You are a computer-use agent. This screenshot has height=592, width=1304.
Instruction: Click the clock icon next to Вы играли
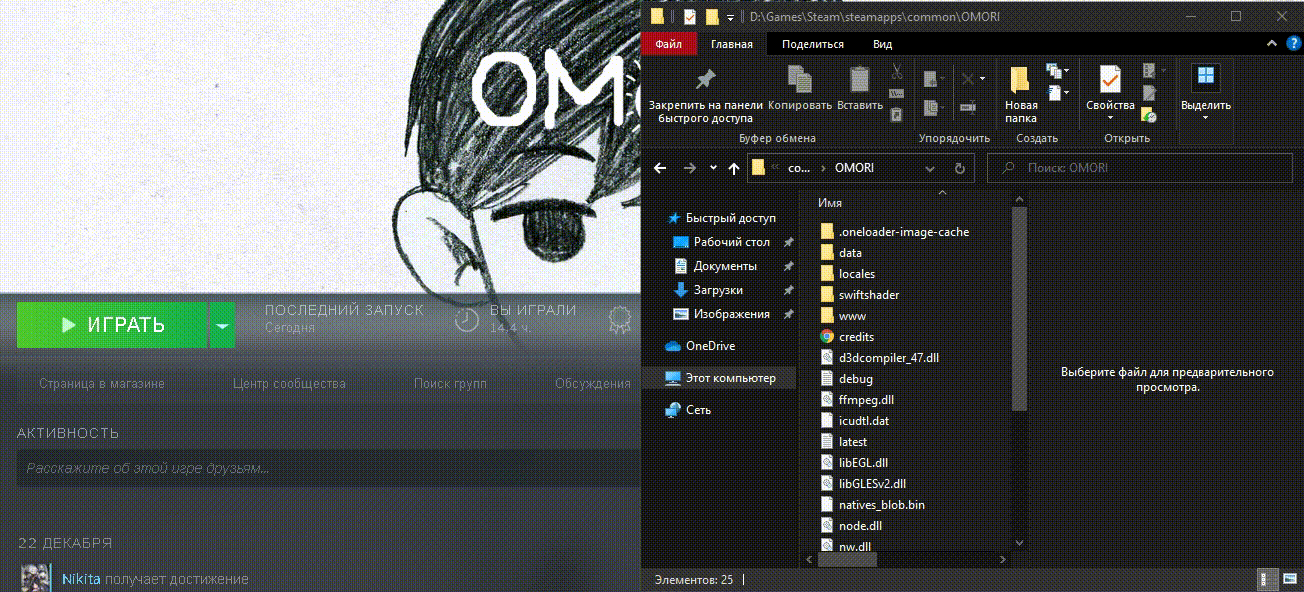[467, 319]
